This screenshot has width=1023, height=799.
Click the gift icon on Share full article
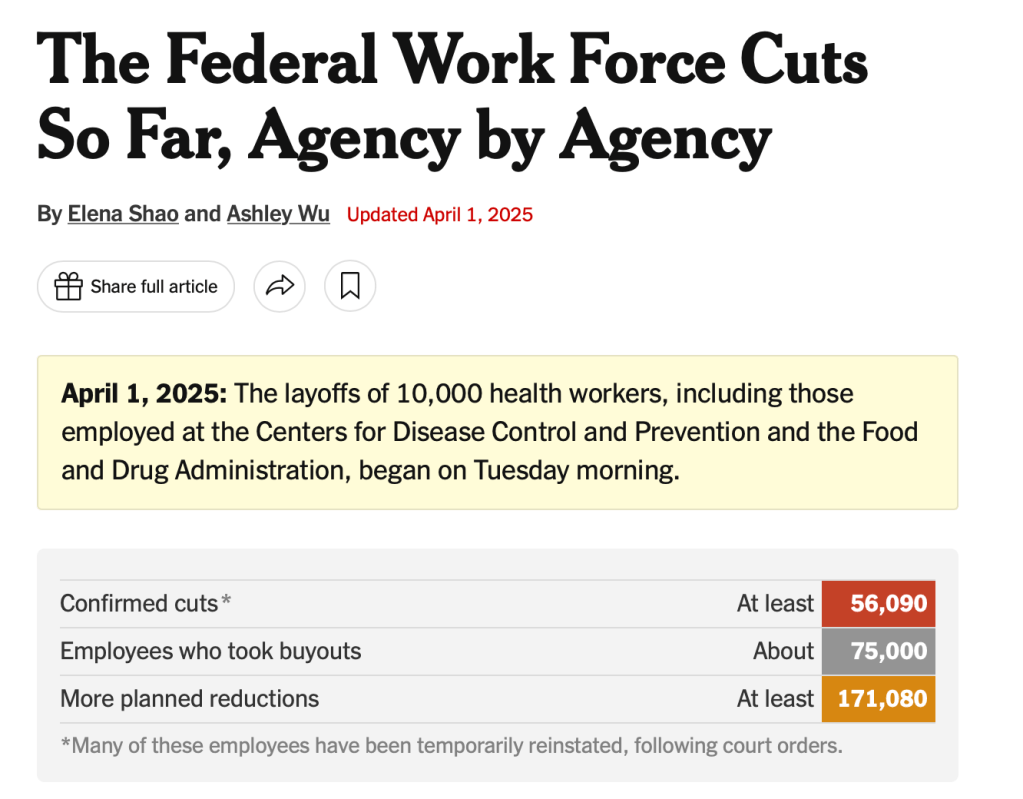68,286
